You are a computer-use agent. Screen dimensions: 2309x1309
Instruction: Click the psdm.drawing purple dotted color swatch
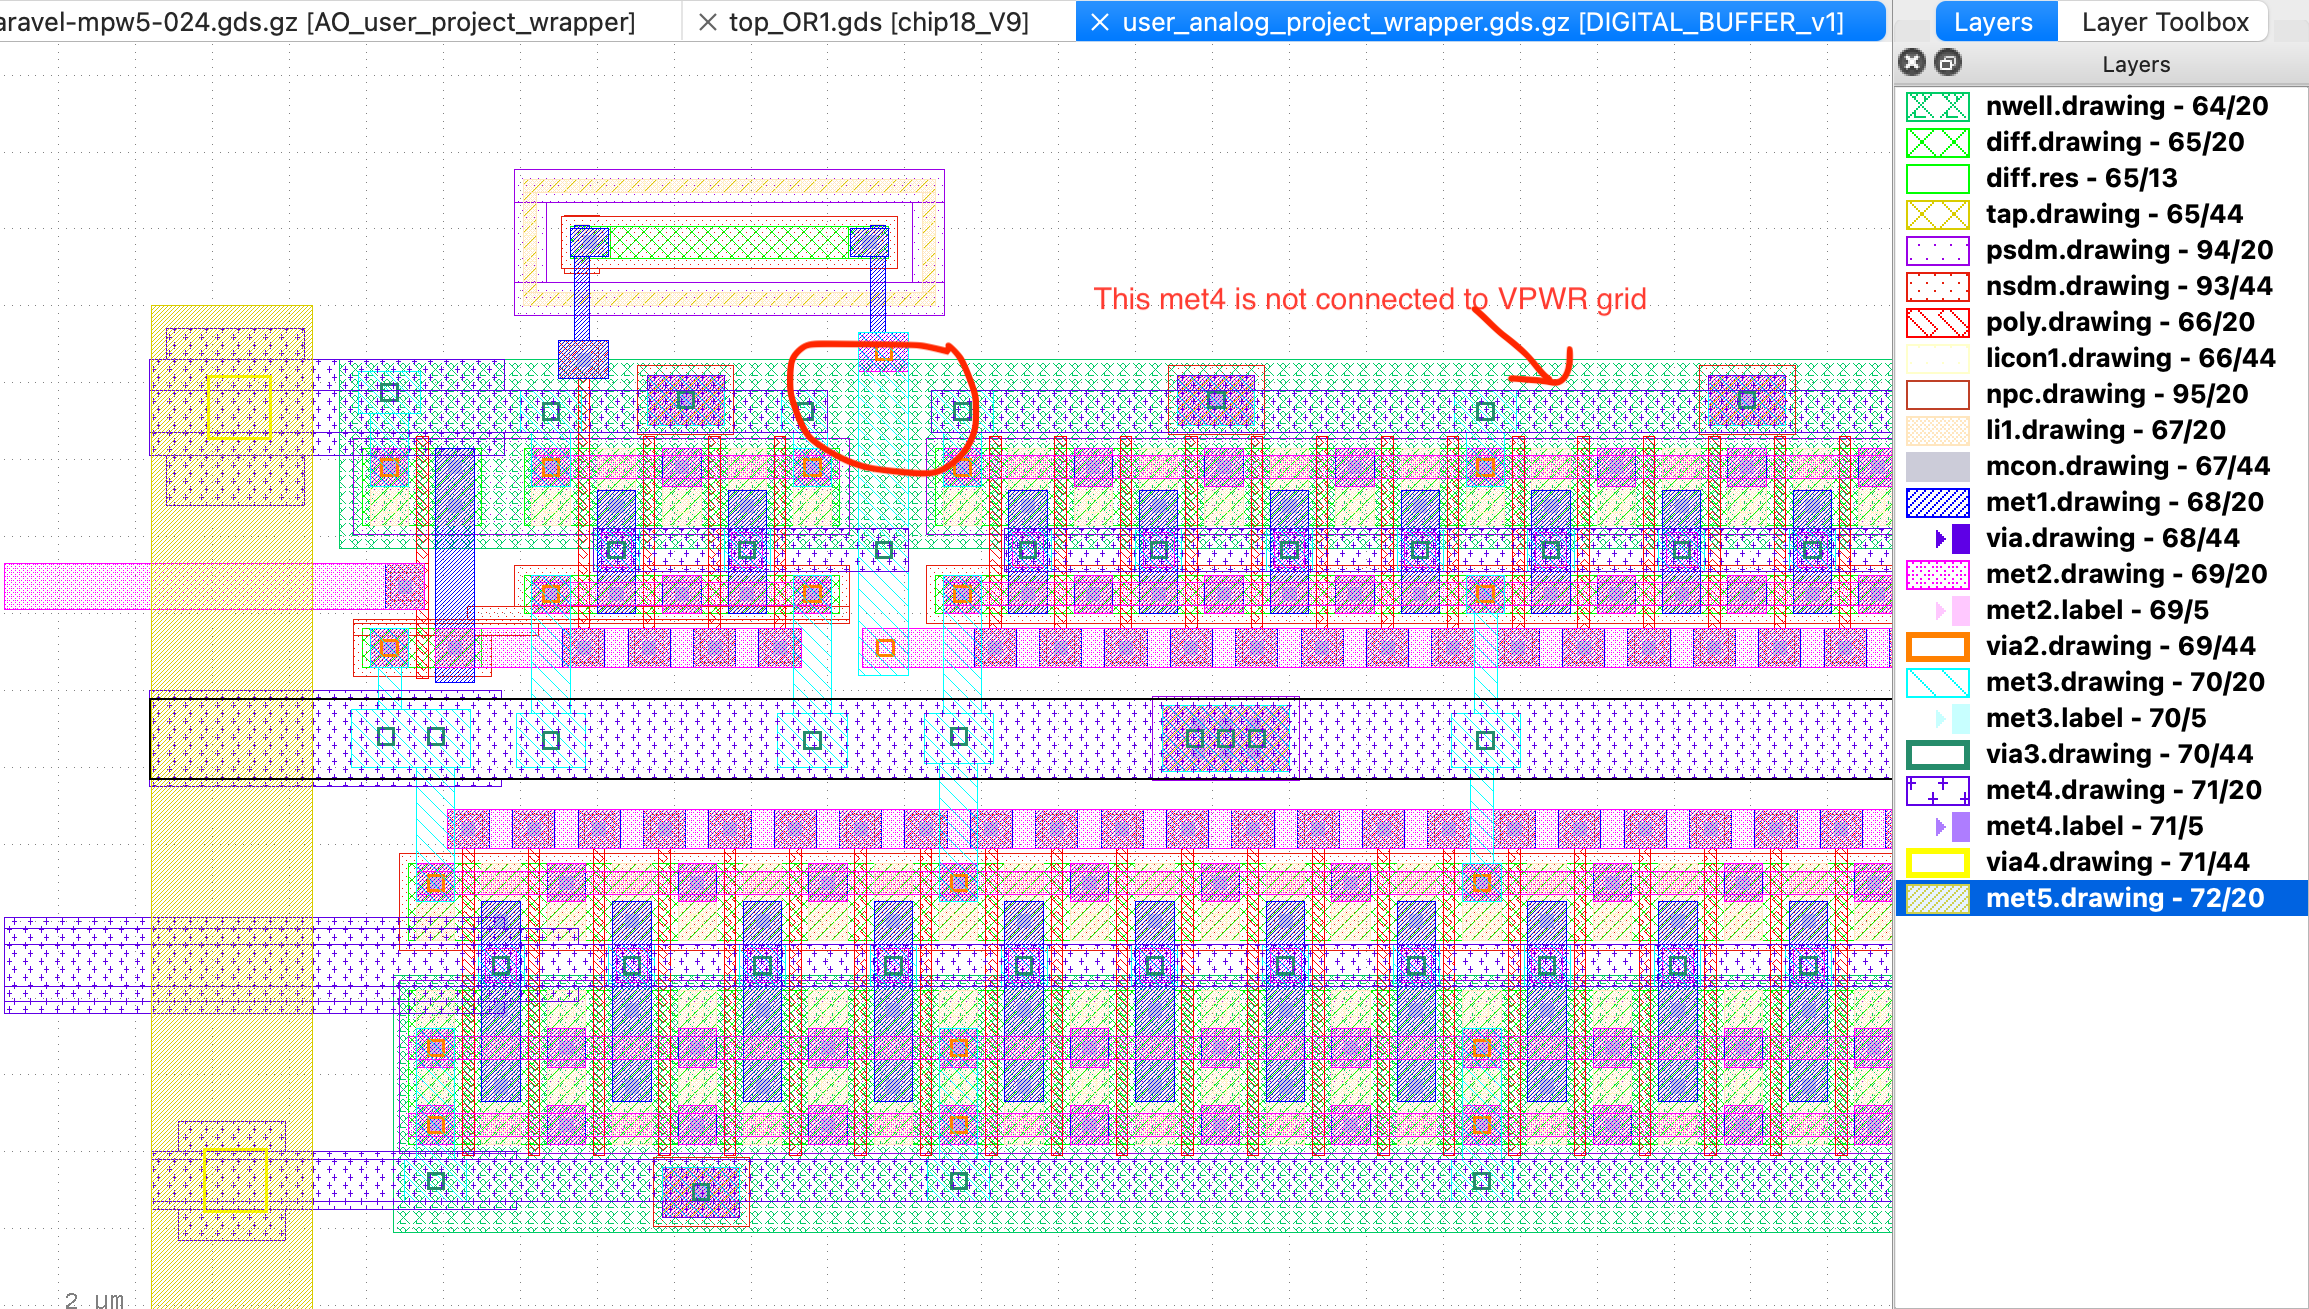[1937, 250]
